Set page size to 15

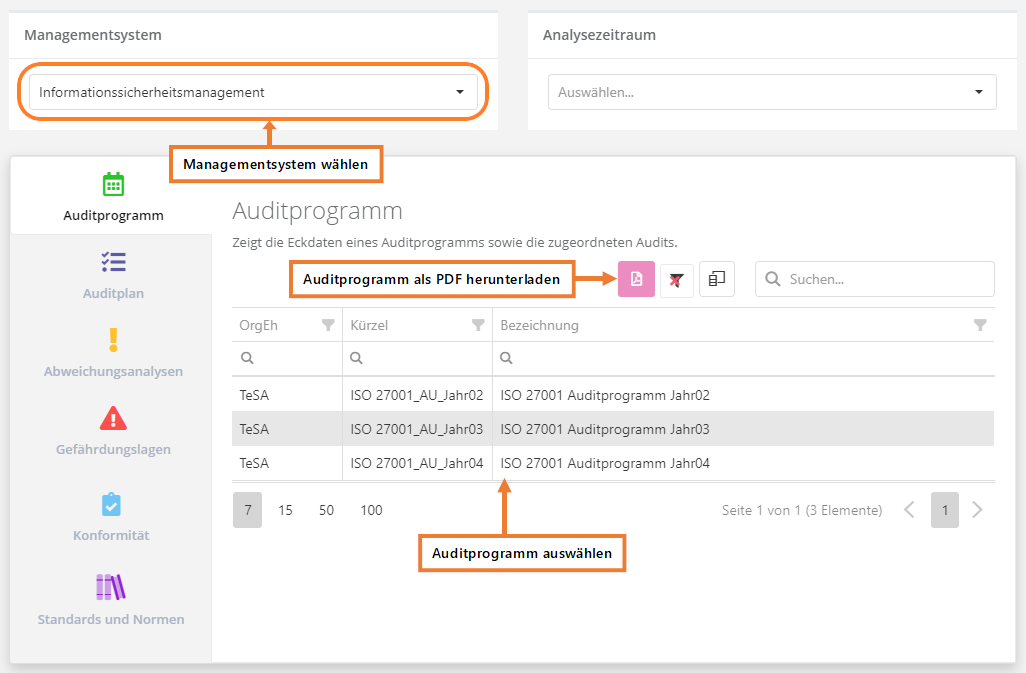coord(285,510)
